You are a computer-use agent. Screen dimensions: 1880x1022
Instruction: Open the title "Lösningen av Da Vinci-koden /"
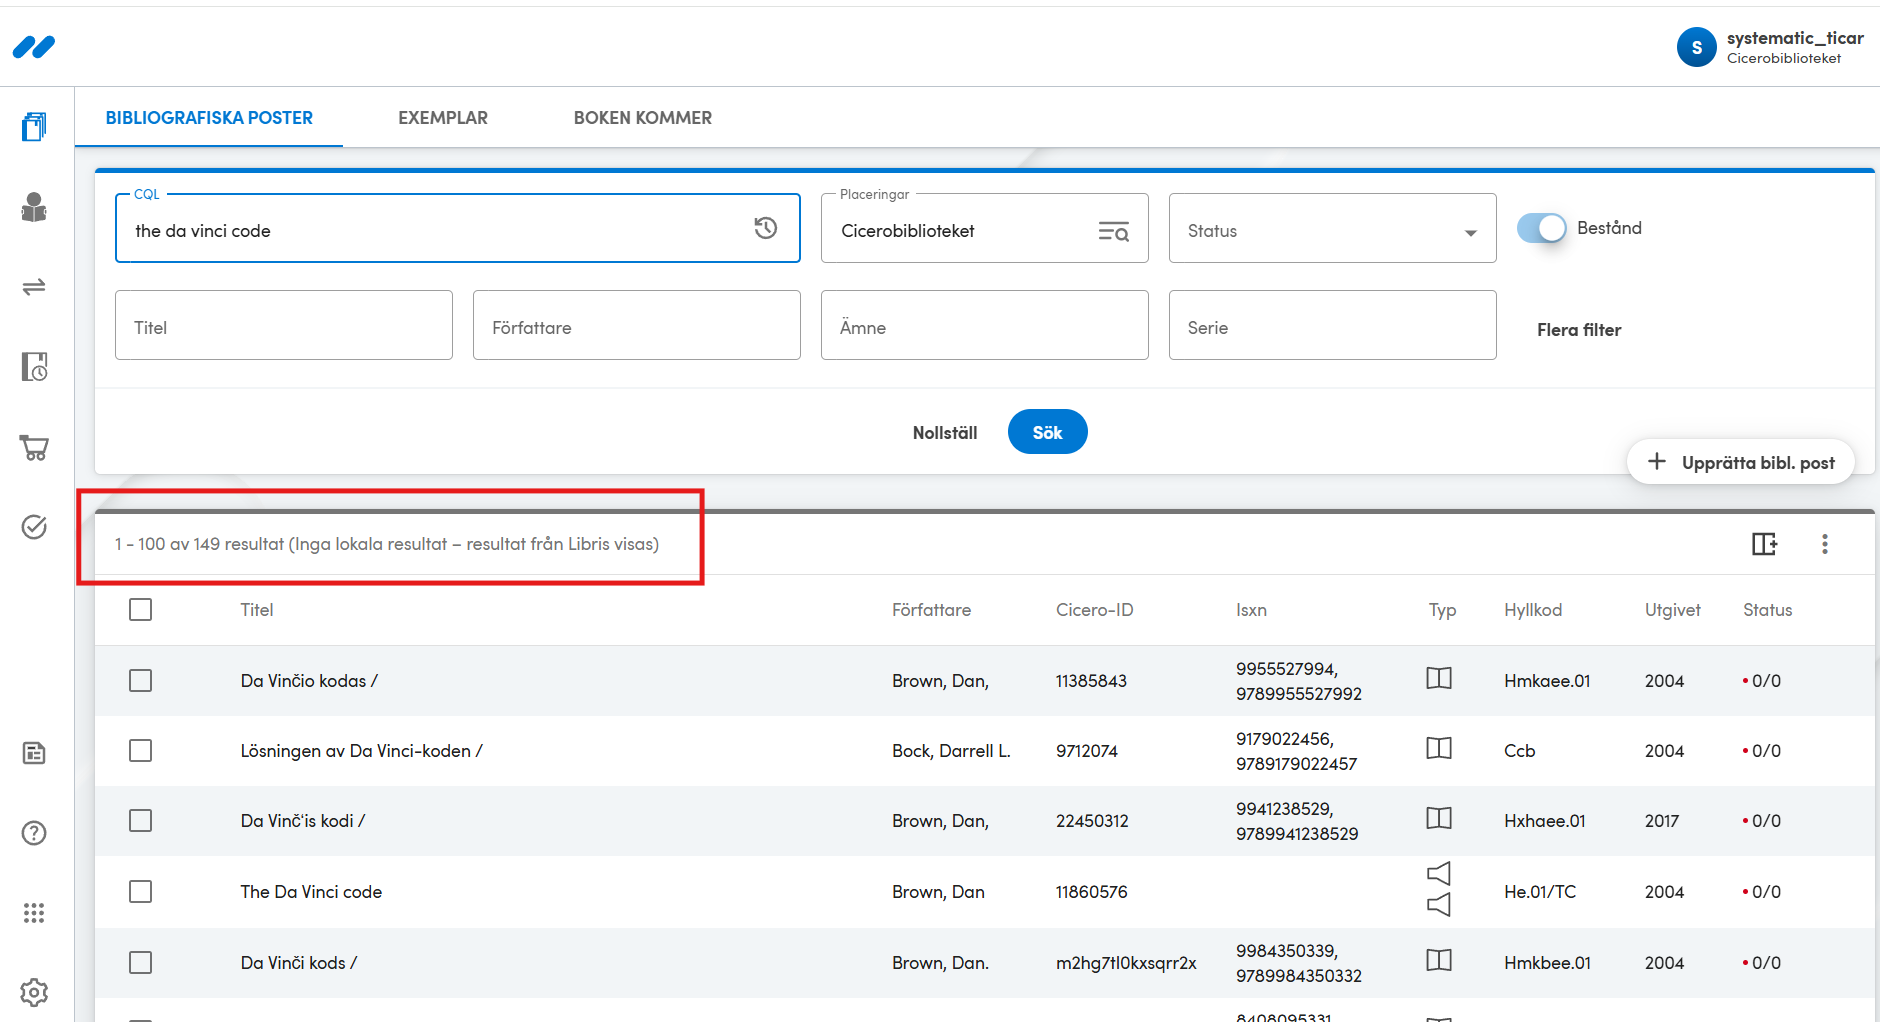click(361, 751)
